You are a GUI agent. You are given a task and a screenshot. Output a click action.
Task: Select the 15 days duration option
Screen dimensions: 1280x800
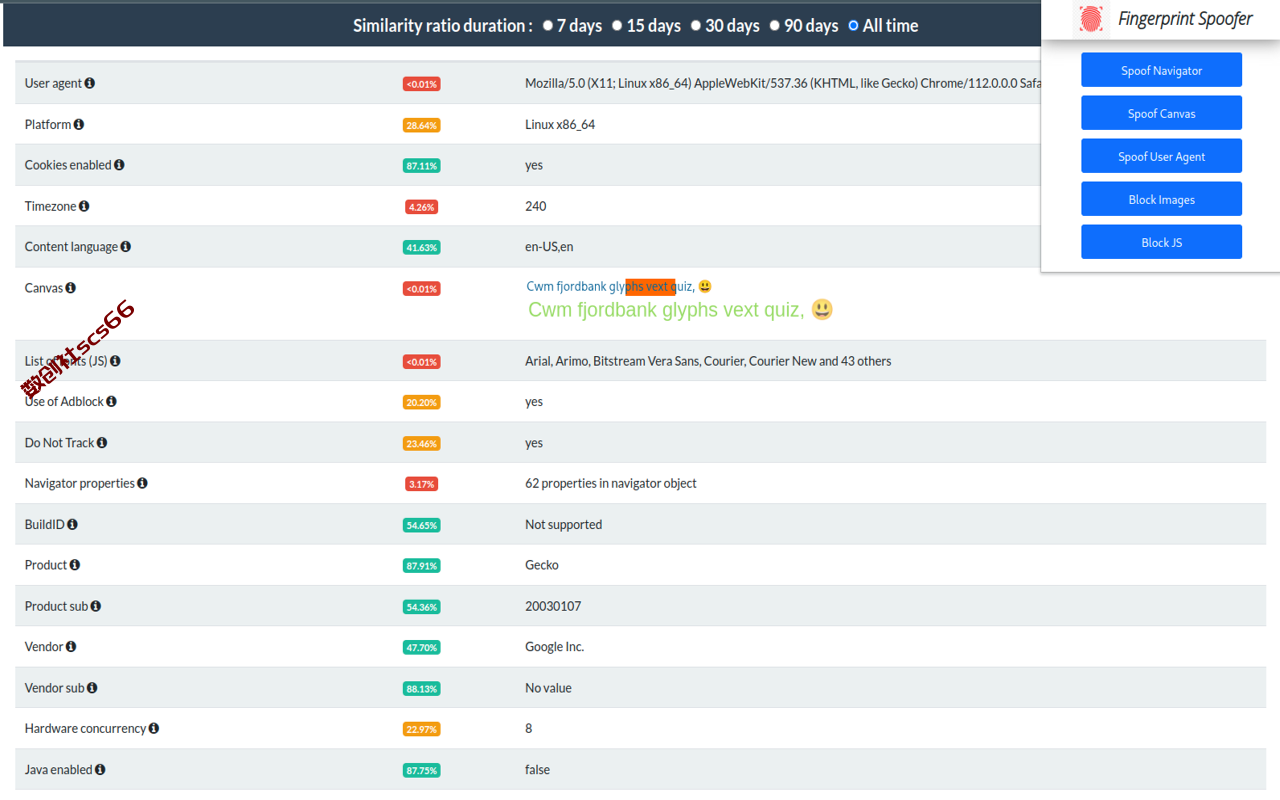[x=618, y=26]
